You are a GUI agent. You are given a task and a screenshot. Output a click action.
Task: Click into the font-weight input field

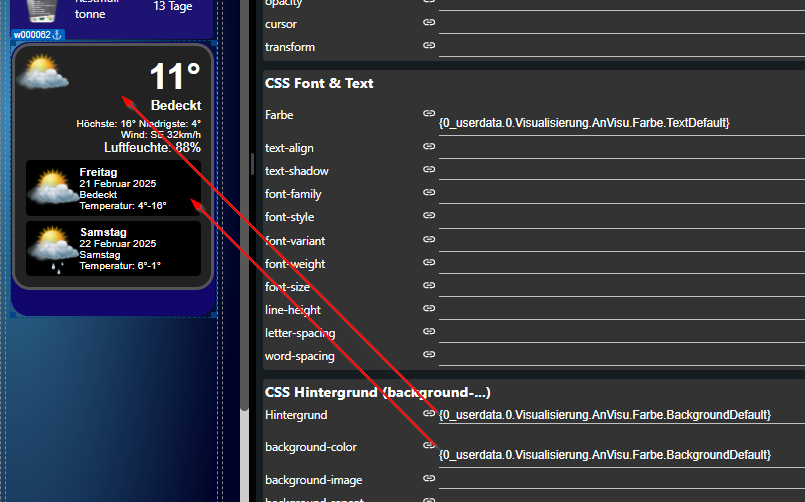click(622, 264)
